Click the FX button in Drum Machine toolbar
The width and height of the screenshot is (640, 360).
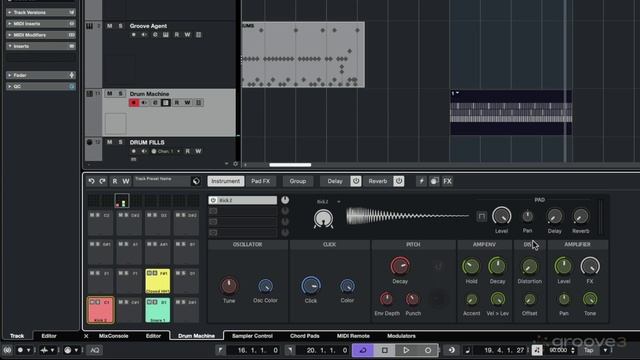[x=447, y=181]
